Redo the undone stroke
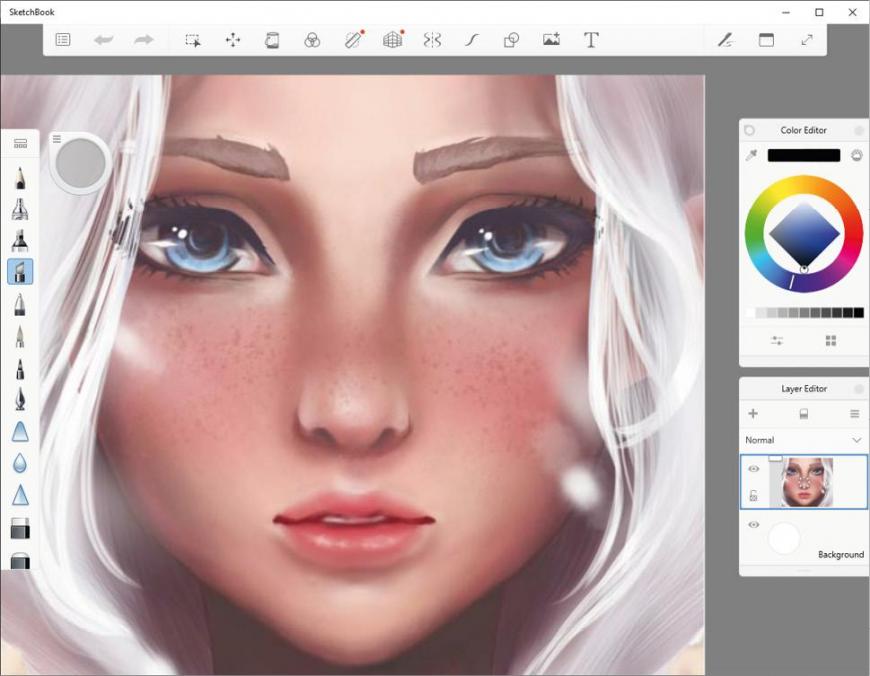 click(x=144, y=40)
